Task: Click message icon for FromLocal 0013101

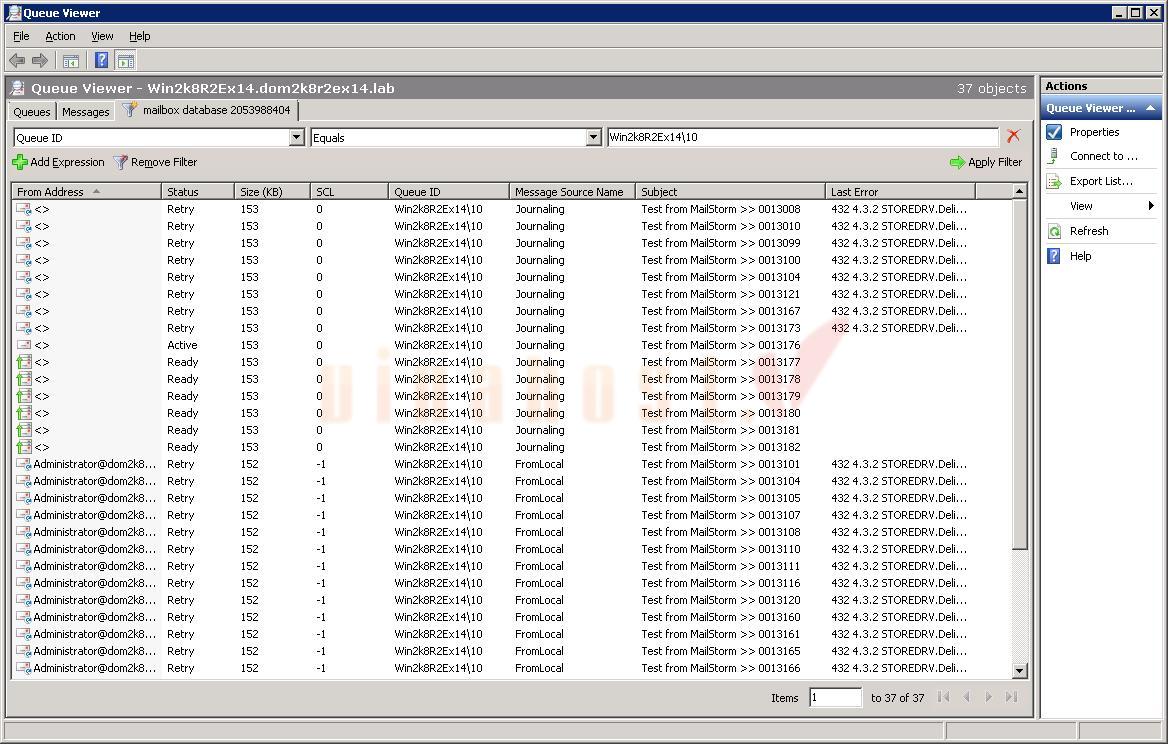Action: tap(24, 464)
